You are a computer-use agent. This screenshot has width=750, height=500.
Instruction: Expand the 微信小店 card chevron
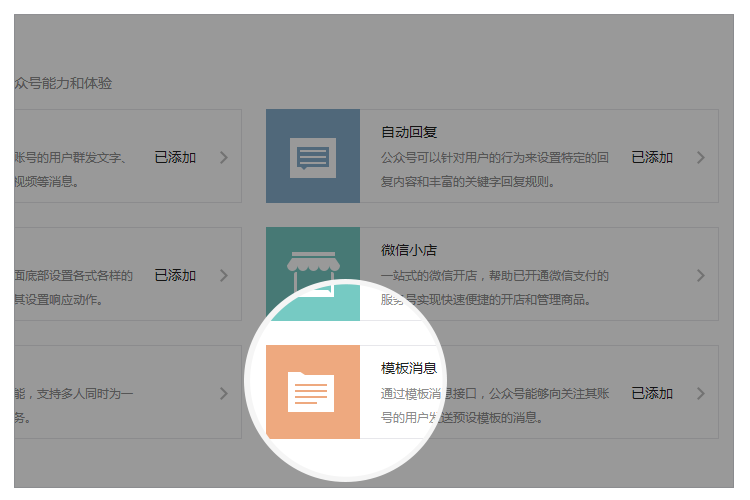pyautogui.click(x=701, y=276)
